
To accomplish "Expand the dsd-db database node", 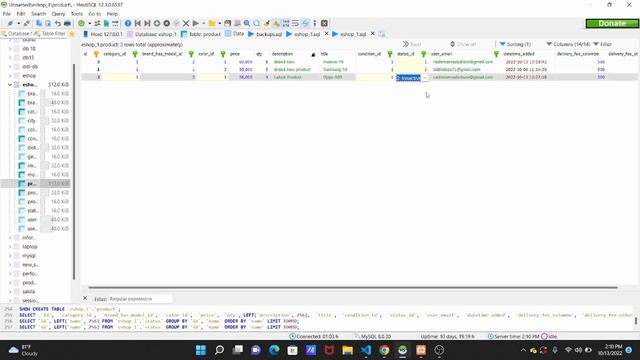I will click(10, 67).
